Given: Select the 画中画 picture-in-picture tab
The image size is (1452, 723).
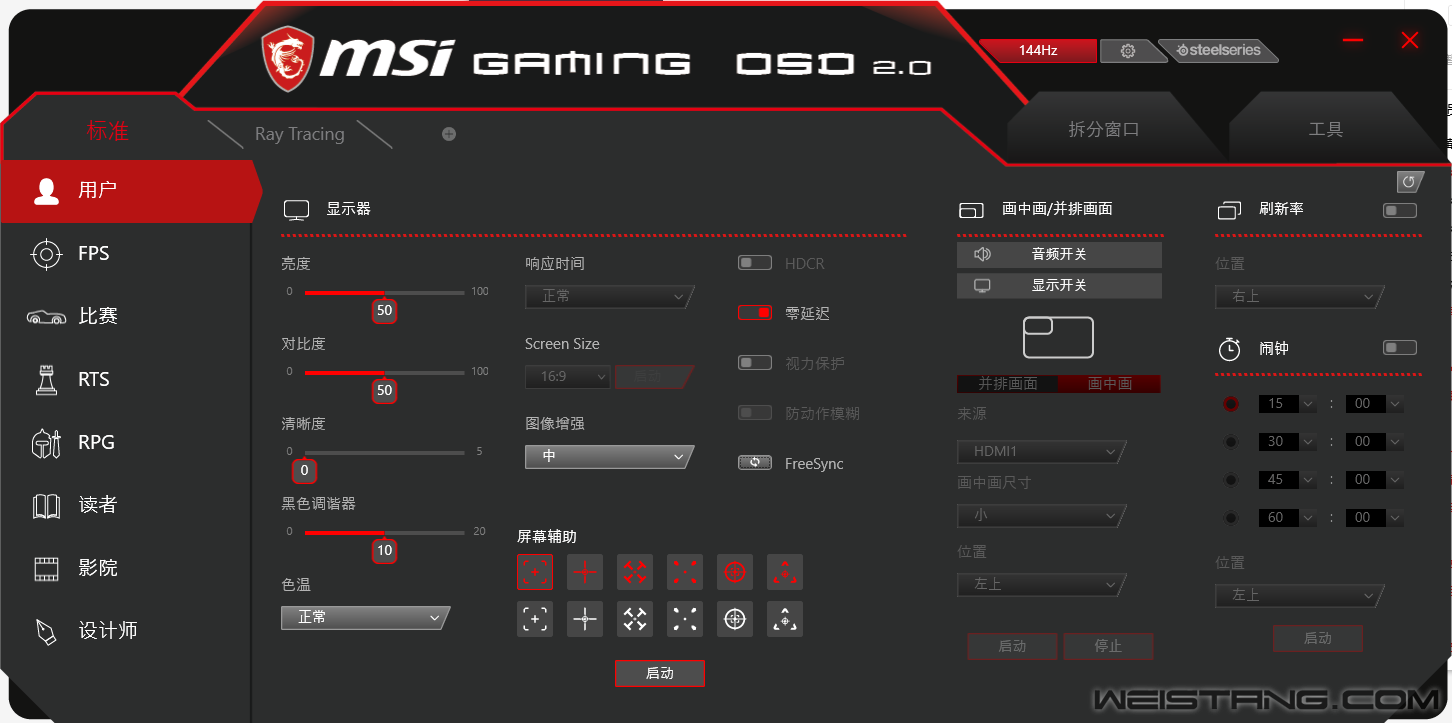Looking at the screenshot, I should (x=1110, y=384).
